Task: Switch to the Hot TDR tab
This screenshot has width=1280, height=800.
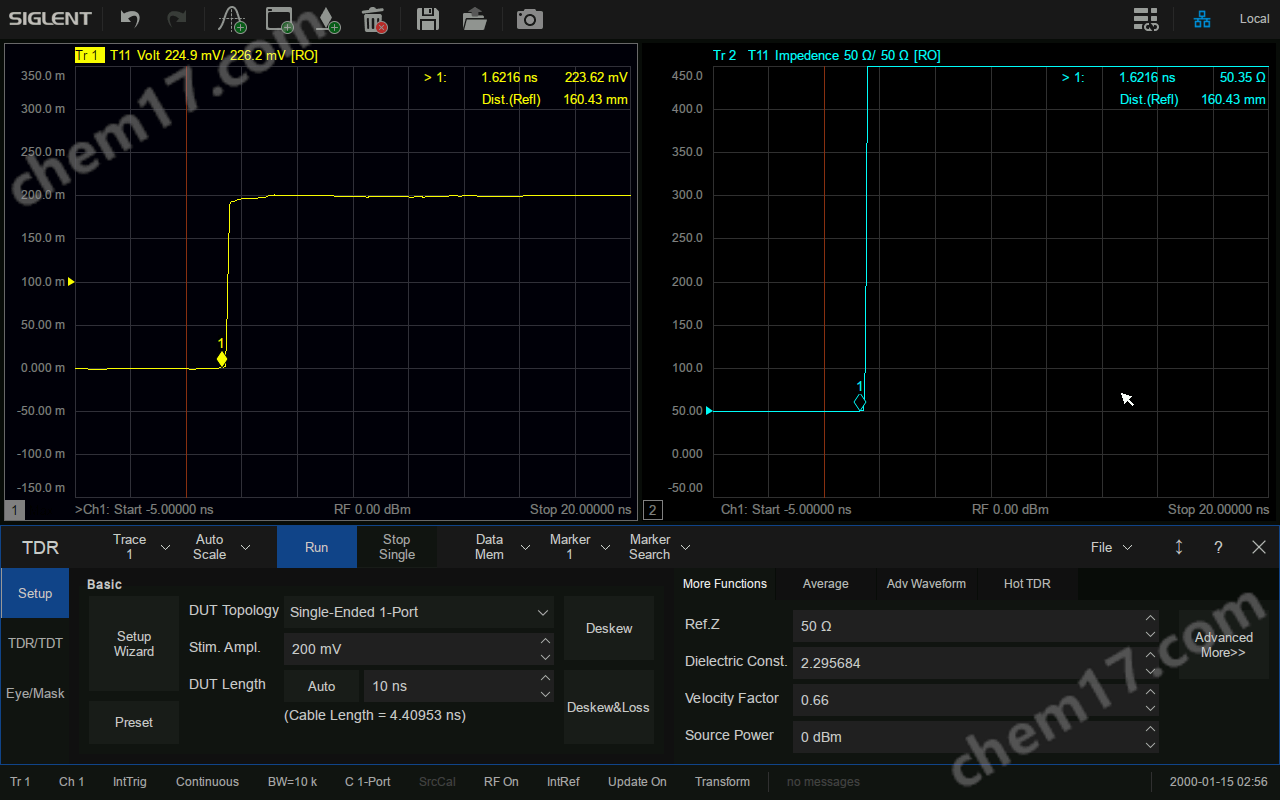Action: (x=1027, y=584)
